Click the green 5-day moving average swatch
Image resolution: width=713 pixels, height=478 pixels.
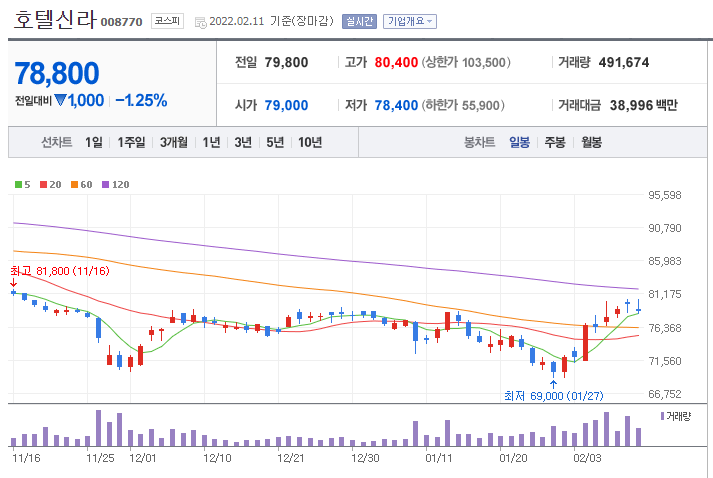pyautogui.click(x=18, y=185)
